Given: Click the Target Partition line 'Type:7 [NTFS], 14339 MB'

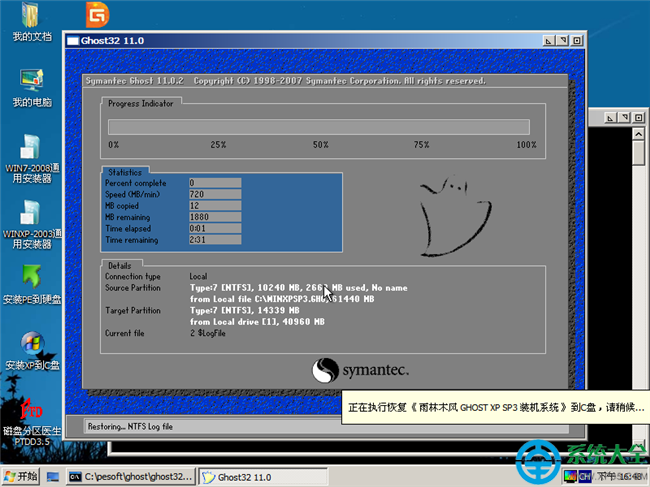Looking at the screenshot, I should (x=245, y=310).
